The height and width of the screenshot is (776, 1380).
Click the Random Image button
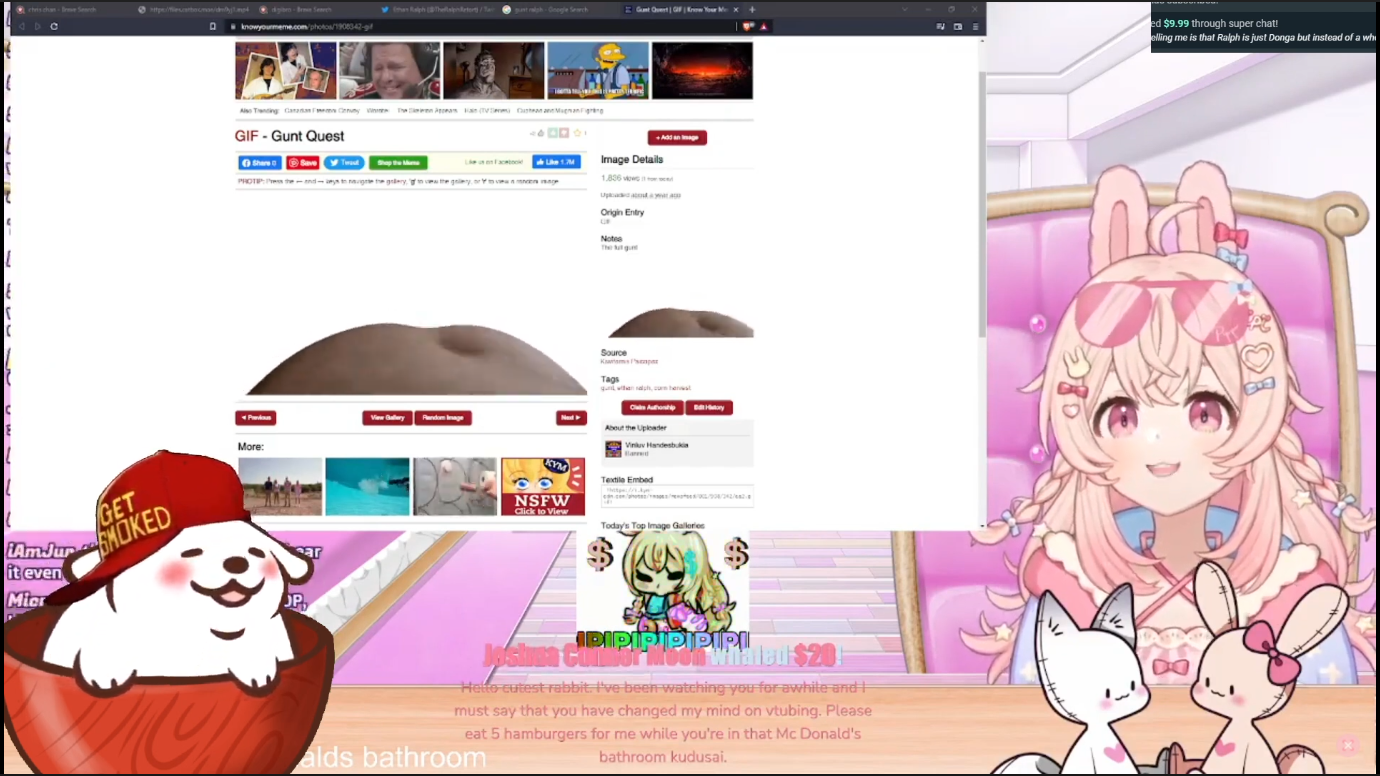tap(442, 418)
